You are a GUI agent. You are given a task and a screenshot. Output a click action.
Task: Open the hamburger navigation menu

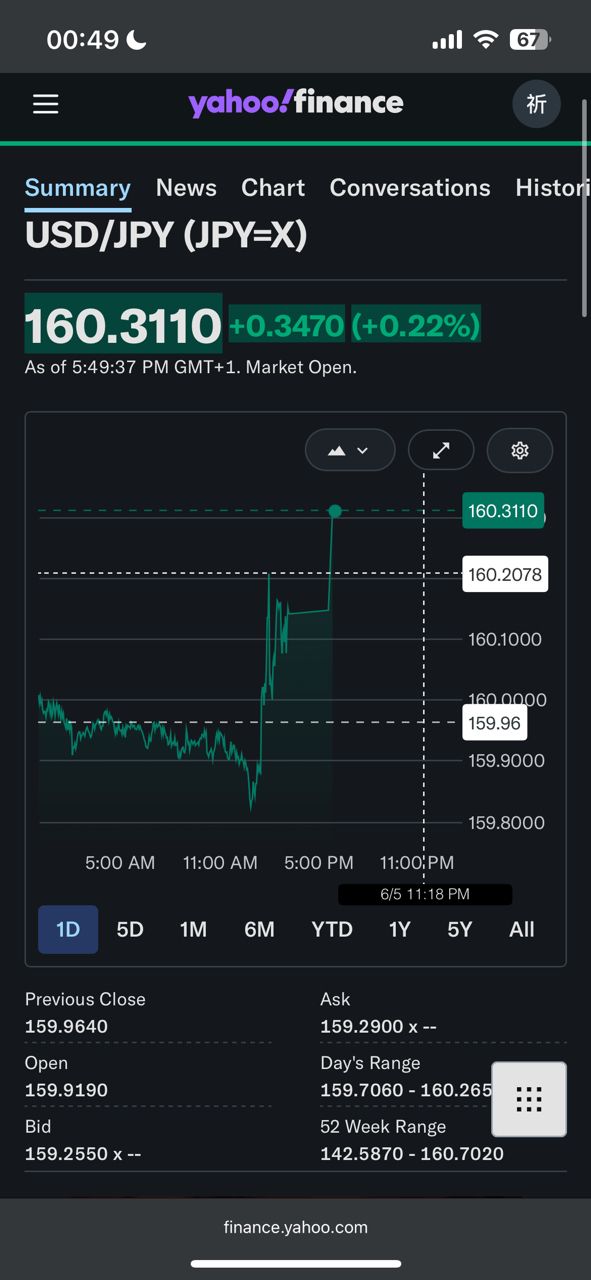pos(46,104)
